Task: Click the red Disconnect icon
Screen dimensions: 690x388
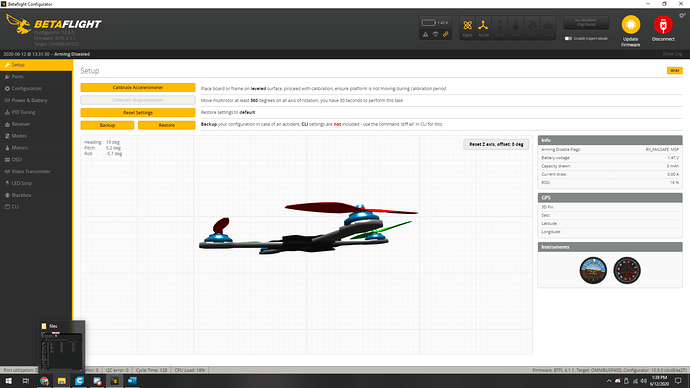Action: coord(663,25)
